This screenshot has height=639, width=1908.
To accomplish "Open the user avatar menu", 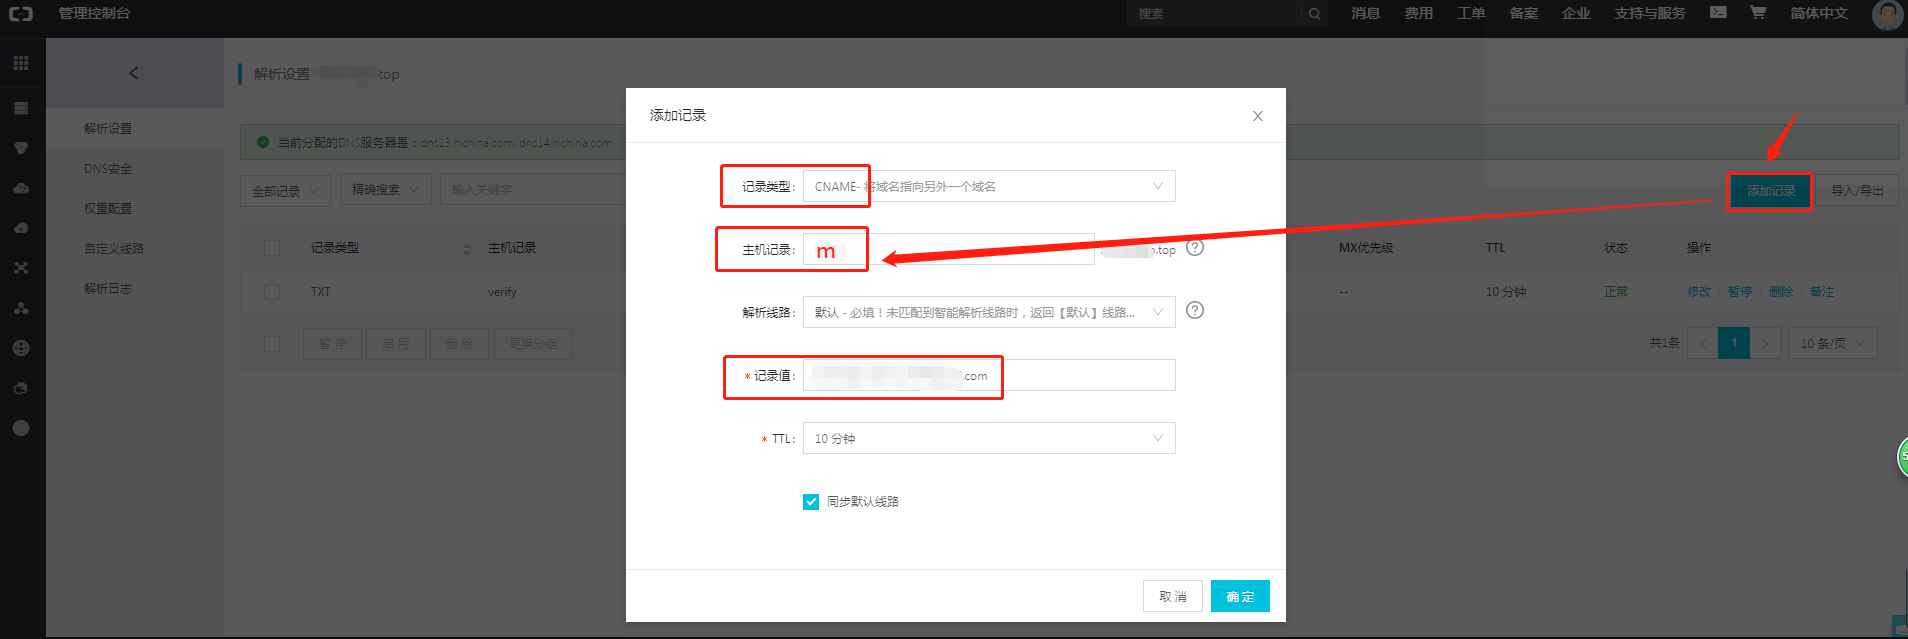I will click(x=1887, y=14).
